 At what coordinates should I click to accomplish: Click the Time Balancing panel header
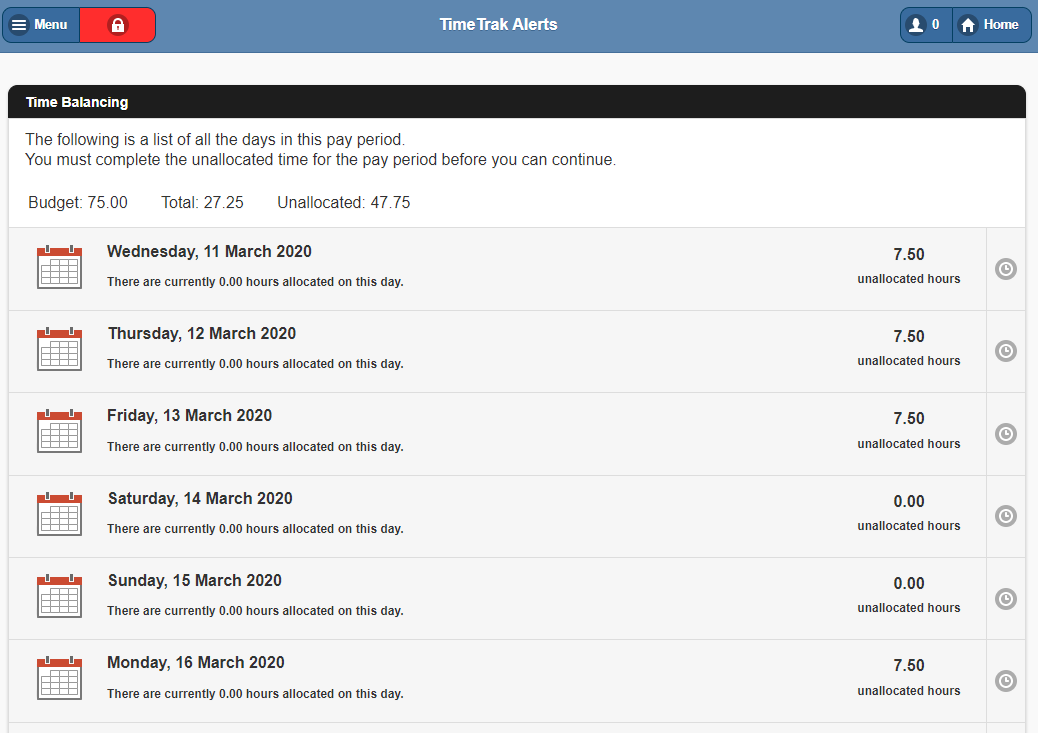(x=517, y=102)
